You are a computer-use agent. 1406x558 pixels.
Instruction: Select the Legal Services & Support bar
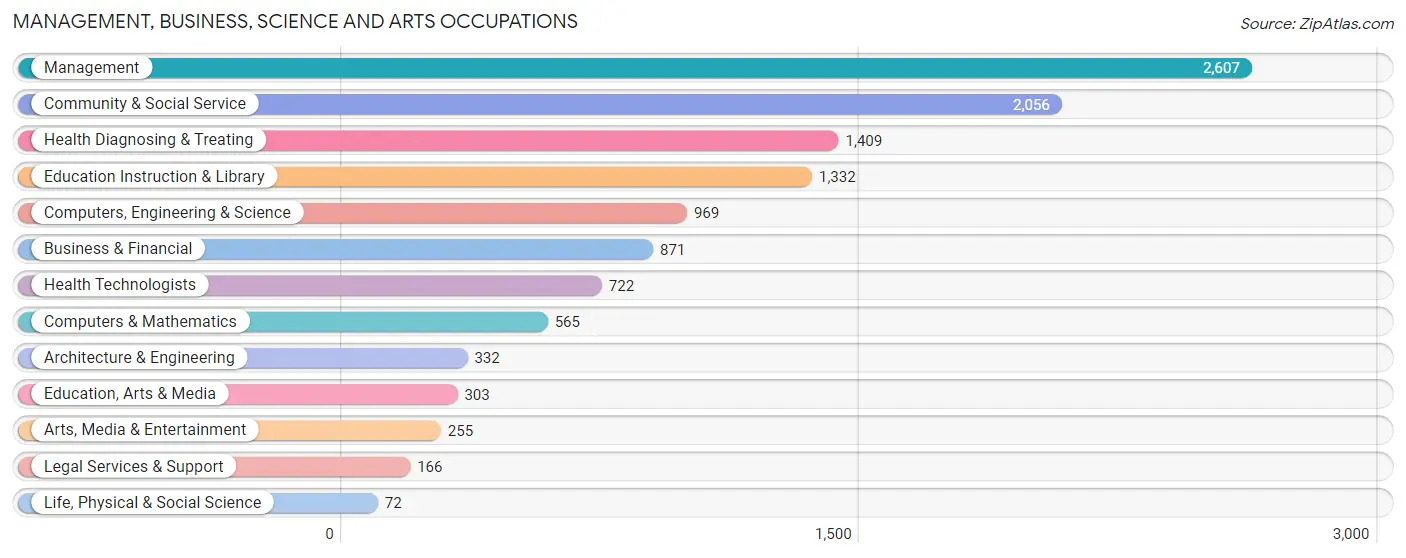214,467
